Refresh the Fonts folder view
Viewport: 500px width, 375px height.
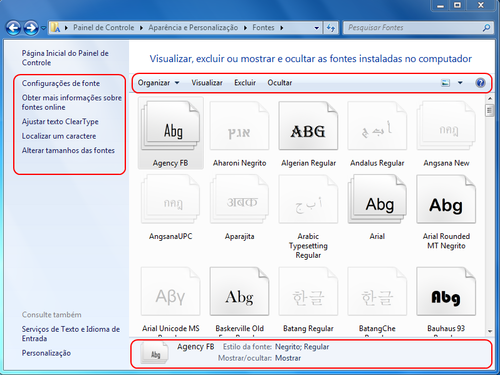pyautogui.click(x=331, y=28)
